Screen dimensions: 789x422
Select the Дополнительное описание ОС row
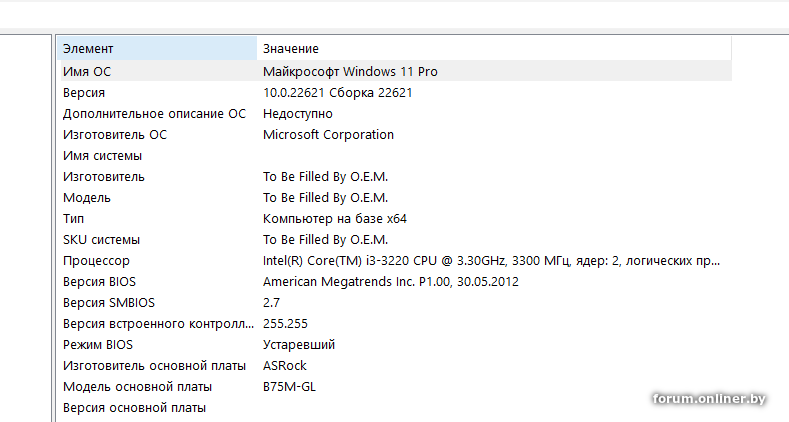point(396,114)
